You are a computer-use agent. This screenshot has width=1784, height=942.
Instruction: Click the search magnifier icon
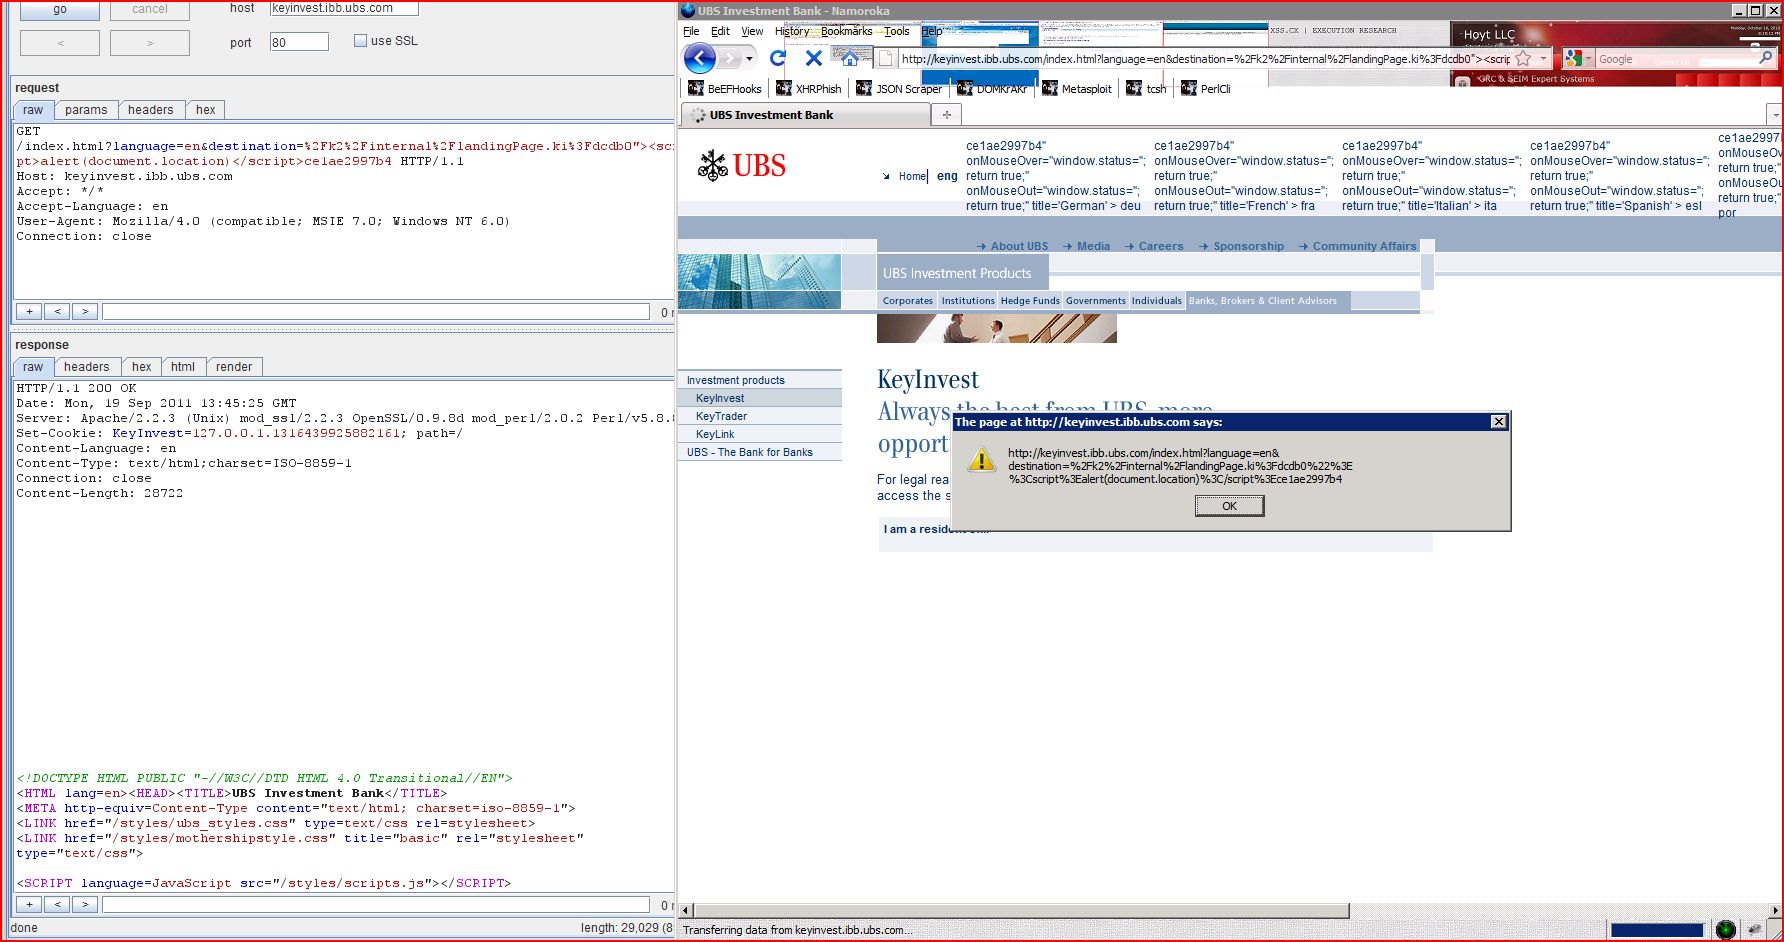pos(1765,59)
